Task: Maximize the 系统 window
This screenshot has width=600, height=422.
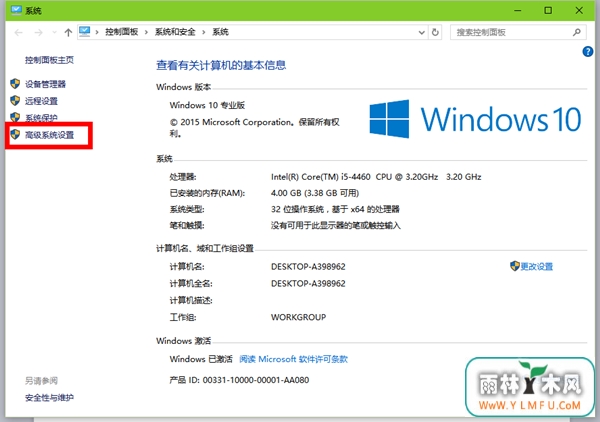Action: pos(548,10)
